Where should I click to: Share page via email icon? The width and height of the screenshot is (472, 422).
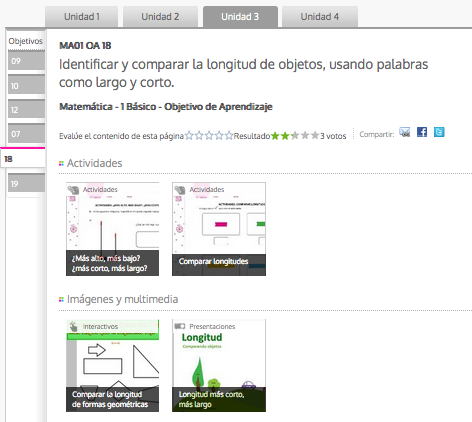point(405,132)
